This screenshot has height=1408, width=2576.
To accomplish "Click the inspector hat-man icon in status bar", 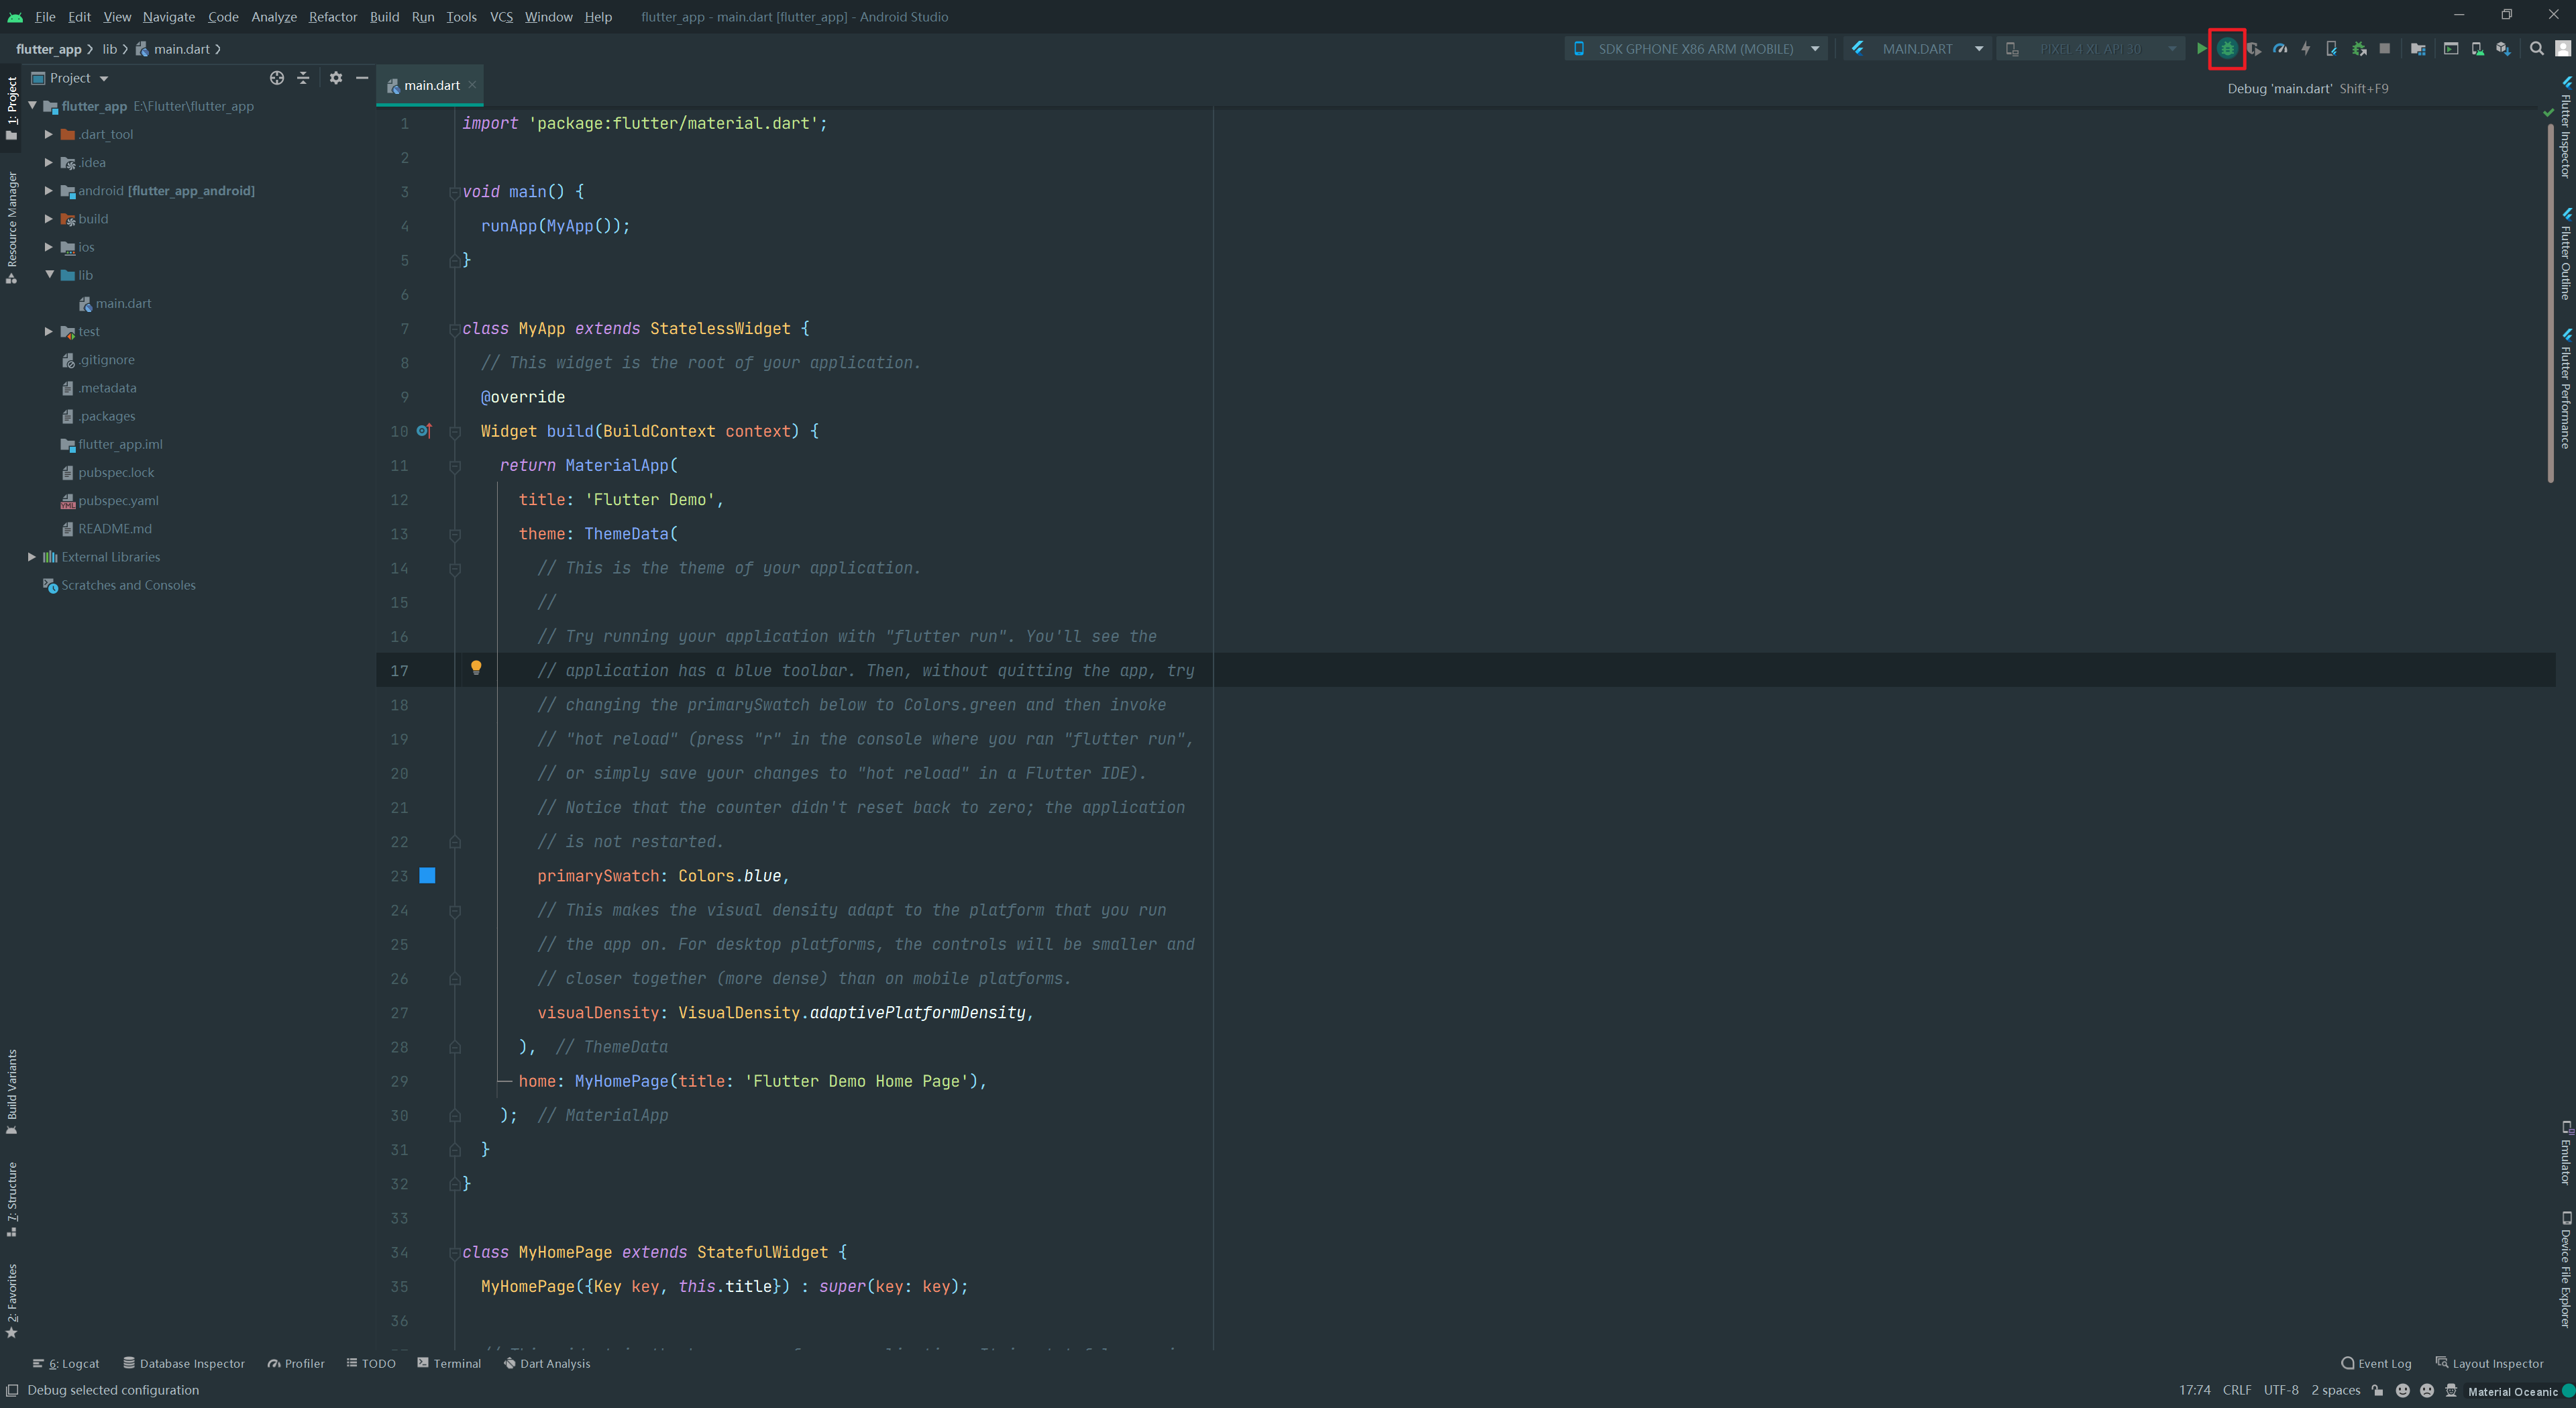I will [2451, 1390].
